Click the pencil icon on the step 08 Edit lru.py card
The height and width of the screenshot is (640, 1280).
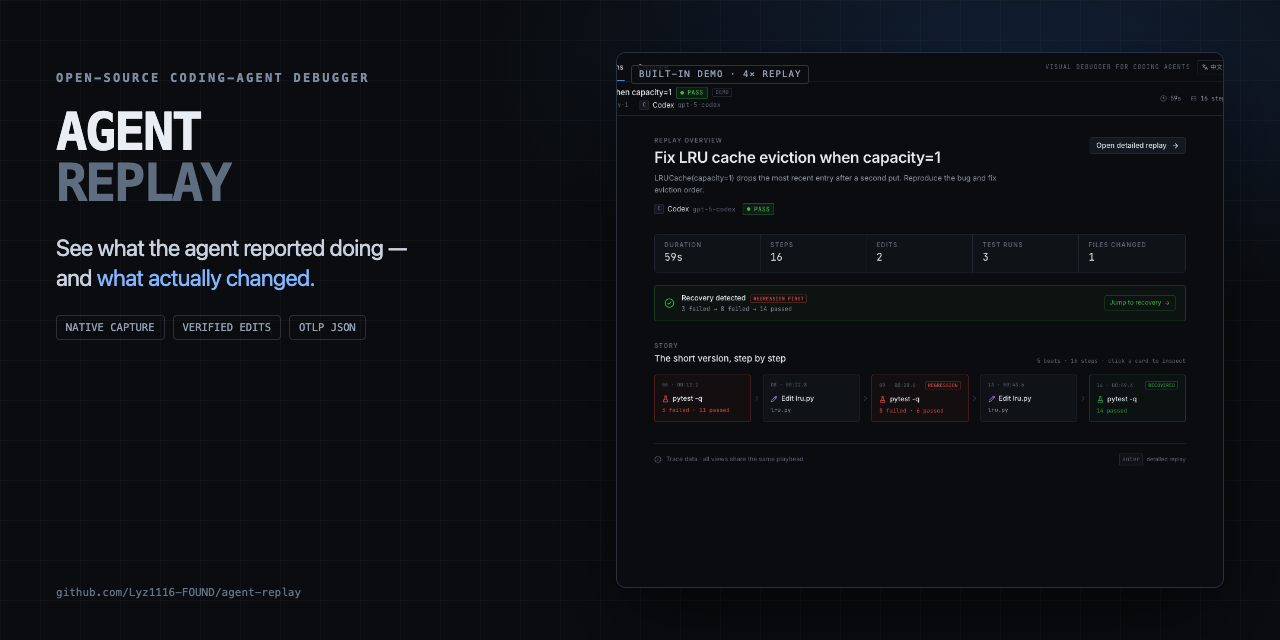774,399
